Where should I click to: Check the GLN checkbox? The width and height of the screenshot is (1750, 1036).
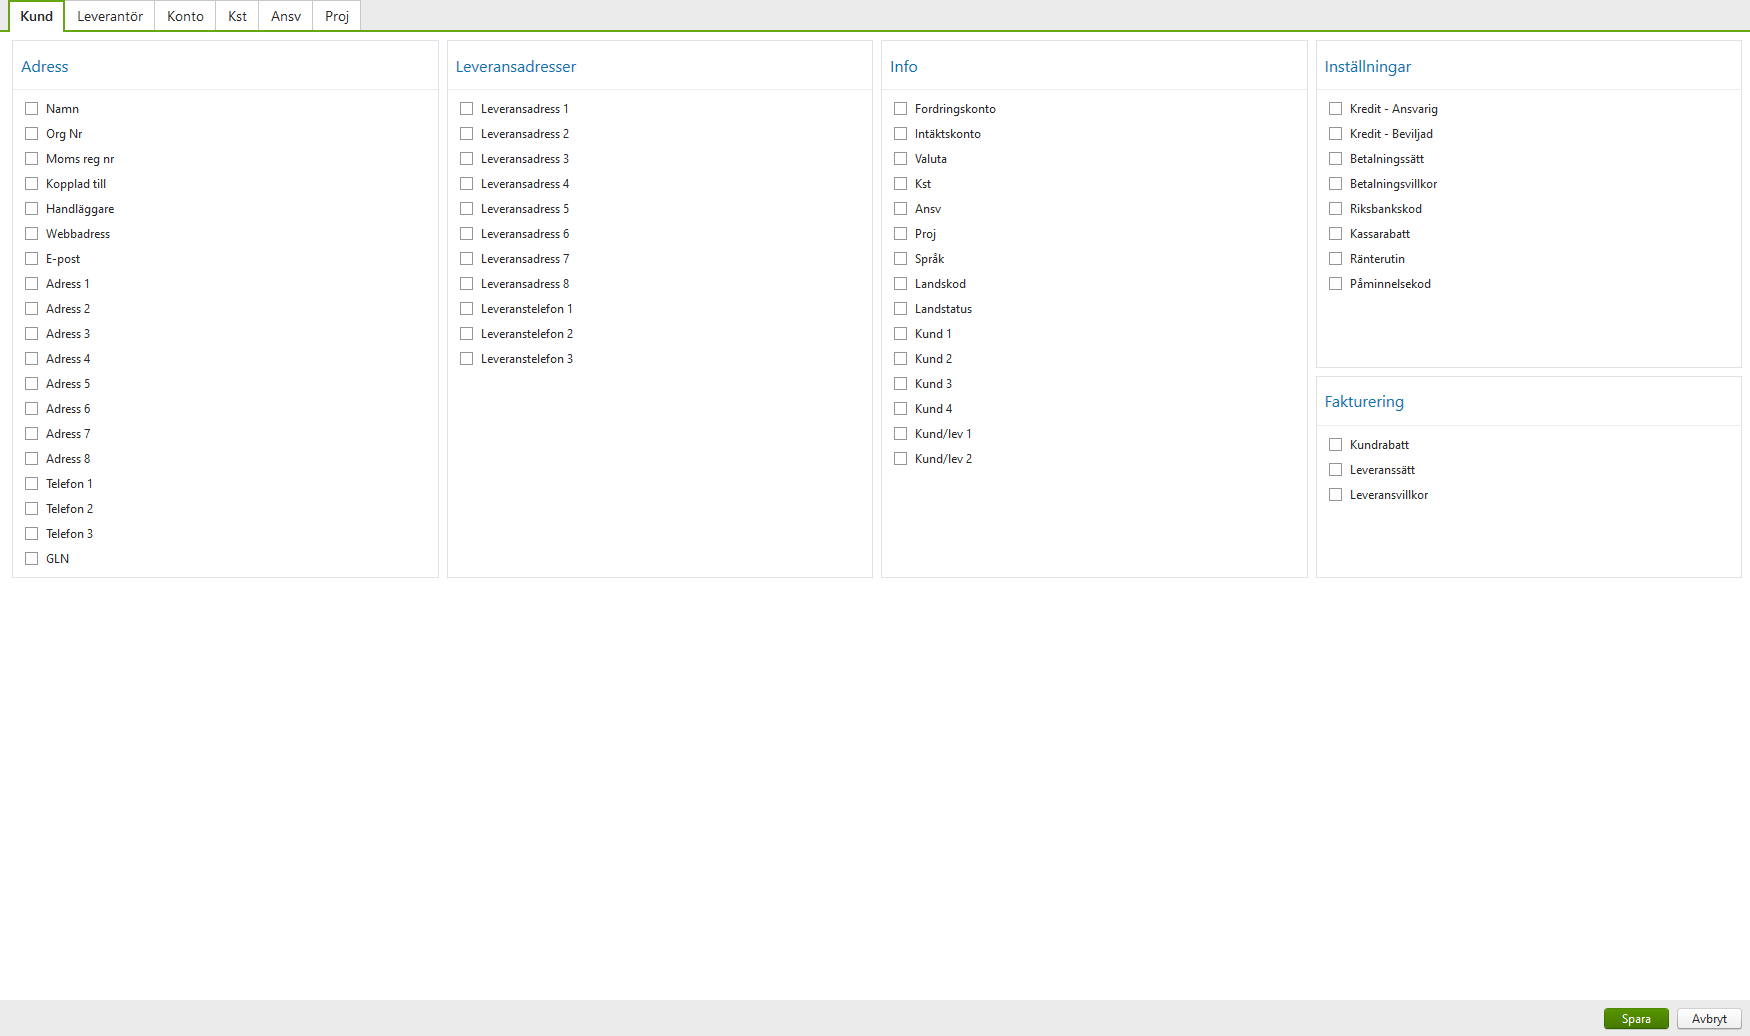click(x=31, y=558)
